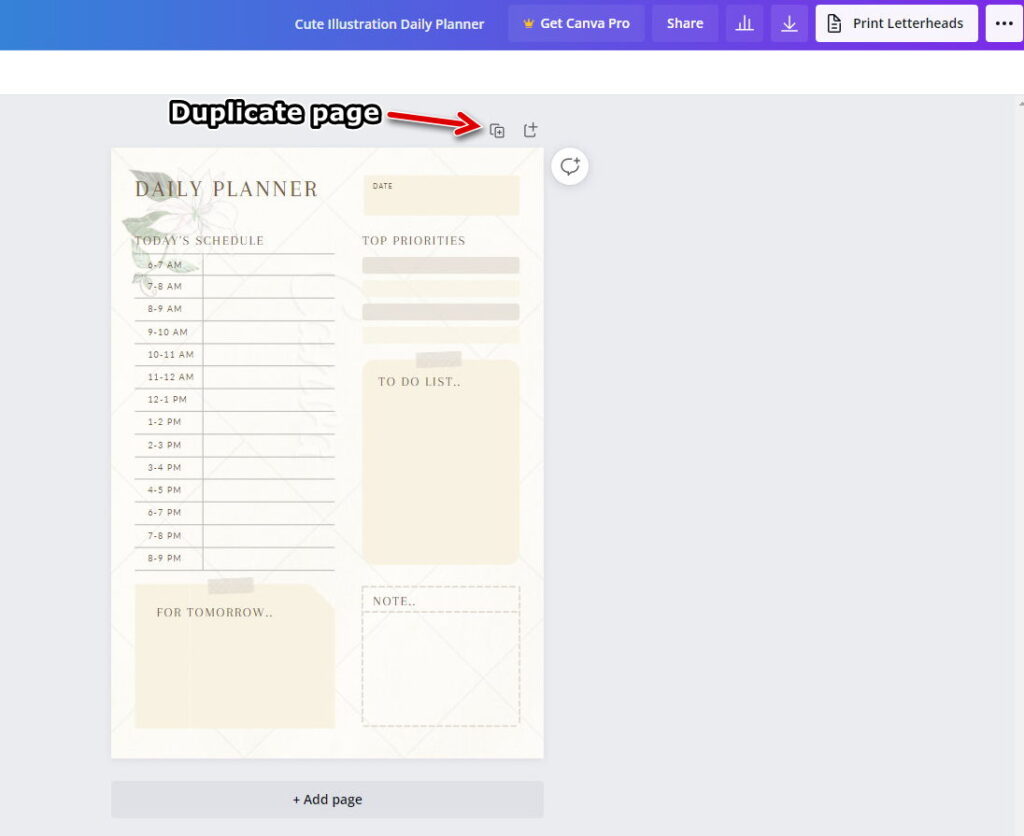Click a TOP PRIORITIES highlight bar
The width and height of the screenshot is (1024, 836).
[x=440, y=265]
